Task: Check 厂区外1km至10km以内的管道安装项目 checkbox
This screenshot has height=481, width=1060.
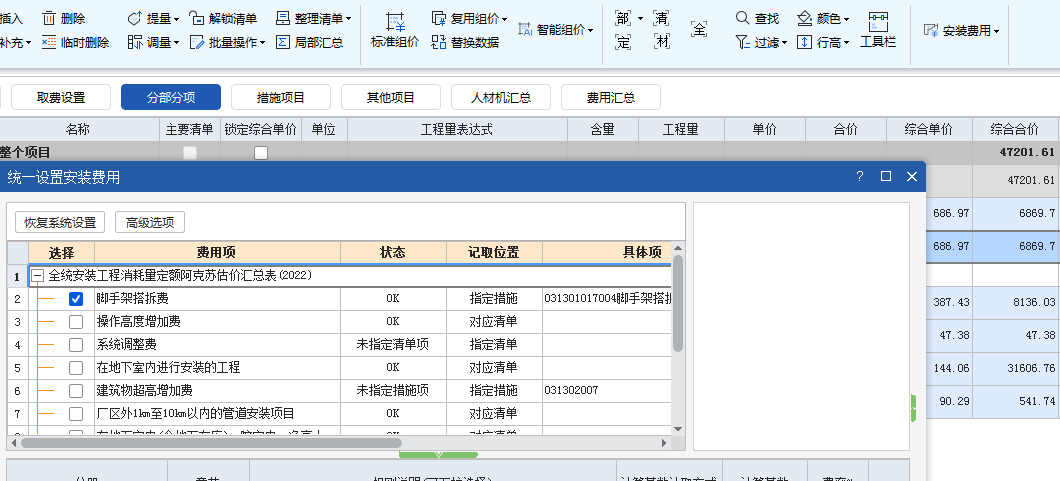Action: pos(76,413)
